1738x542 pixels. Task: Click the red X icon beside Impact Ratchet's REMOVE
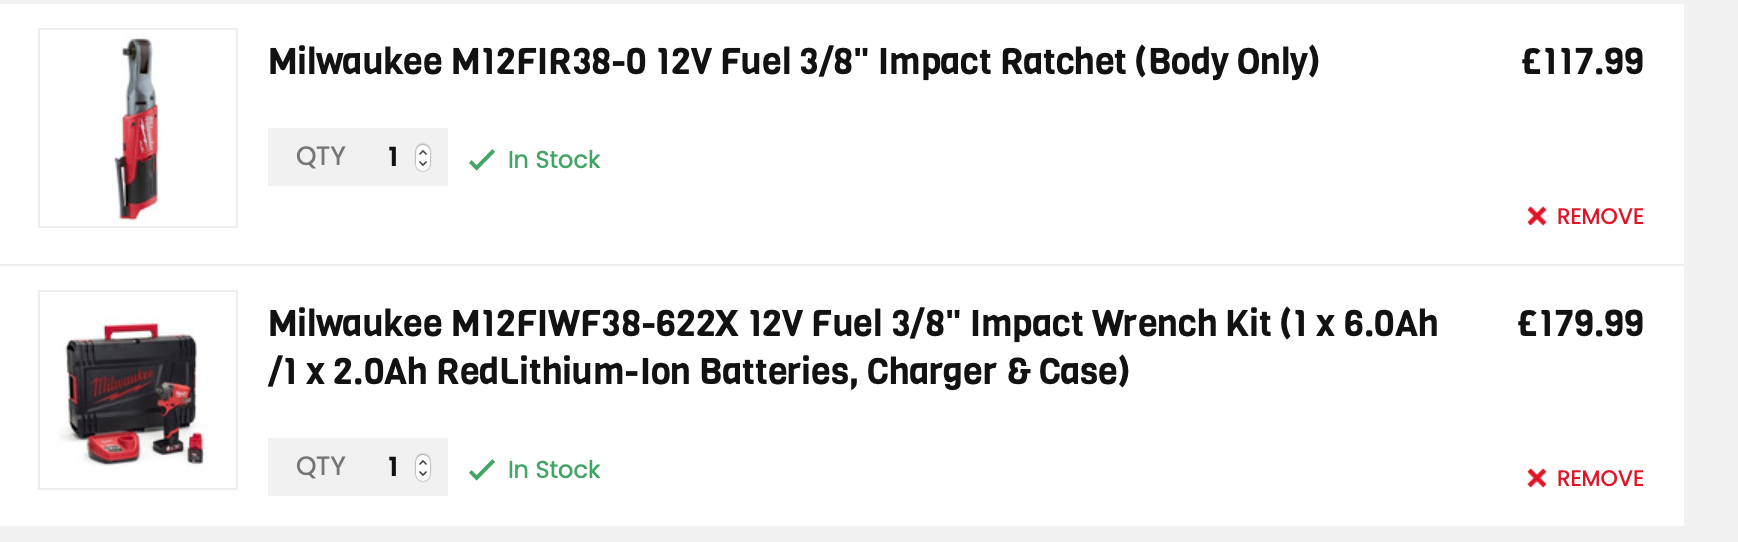(x=1537, y=216)
